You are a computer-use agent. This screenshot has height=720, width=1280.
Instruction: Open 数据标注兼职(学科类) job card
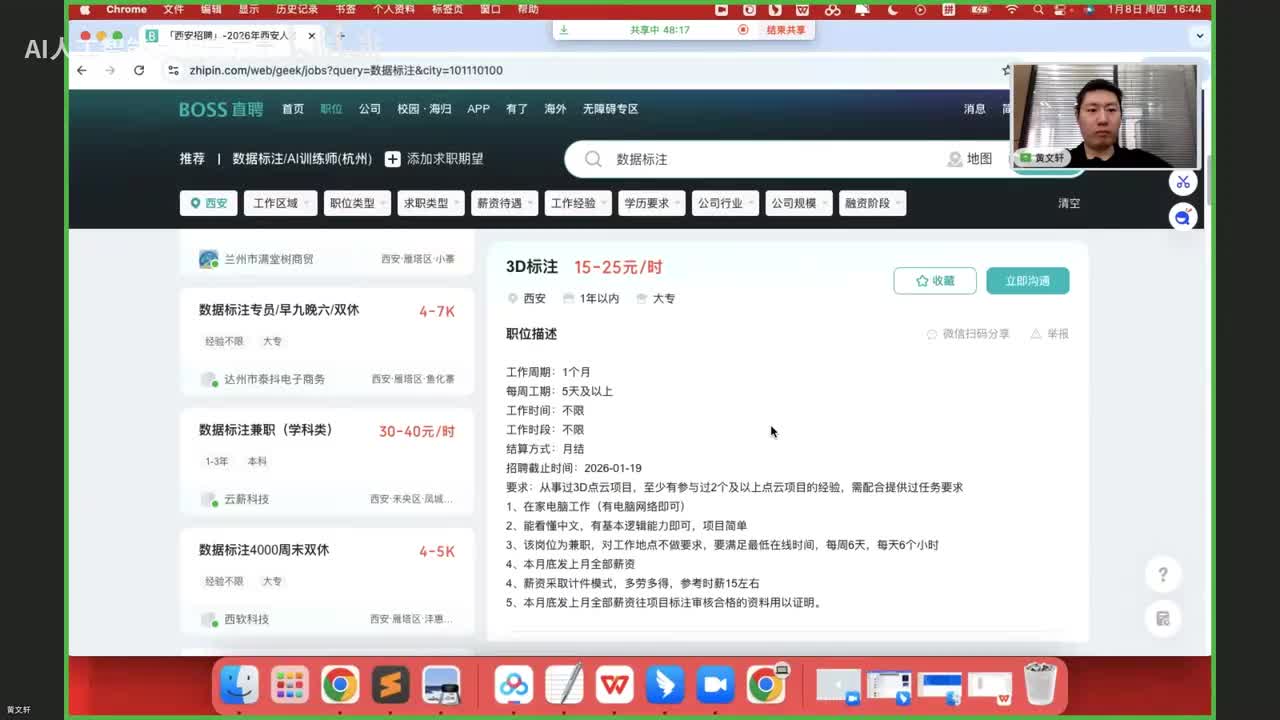pos(327,464)
